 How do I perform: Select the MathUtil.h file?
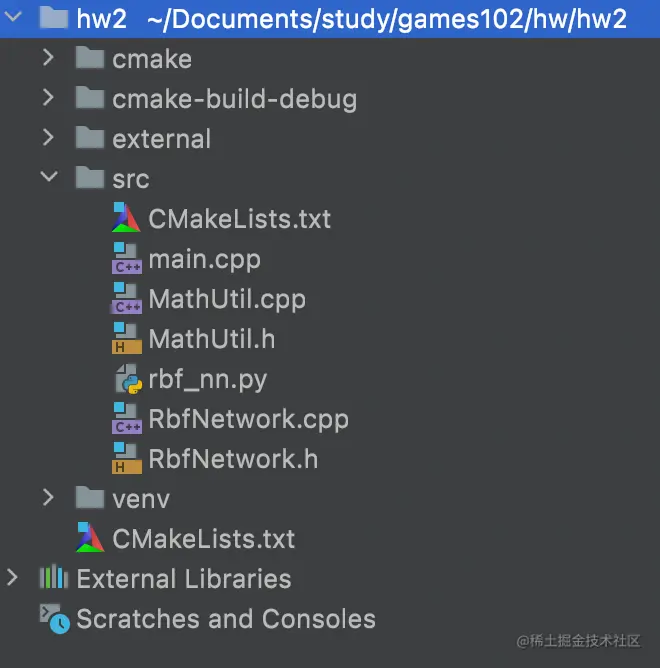click(x=212, y=339)
